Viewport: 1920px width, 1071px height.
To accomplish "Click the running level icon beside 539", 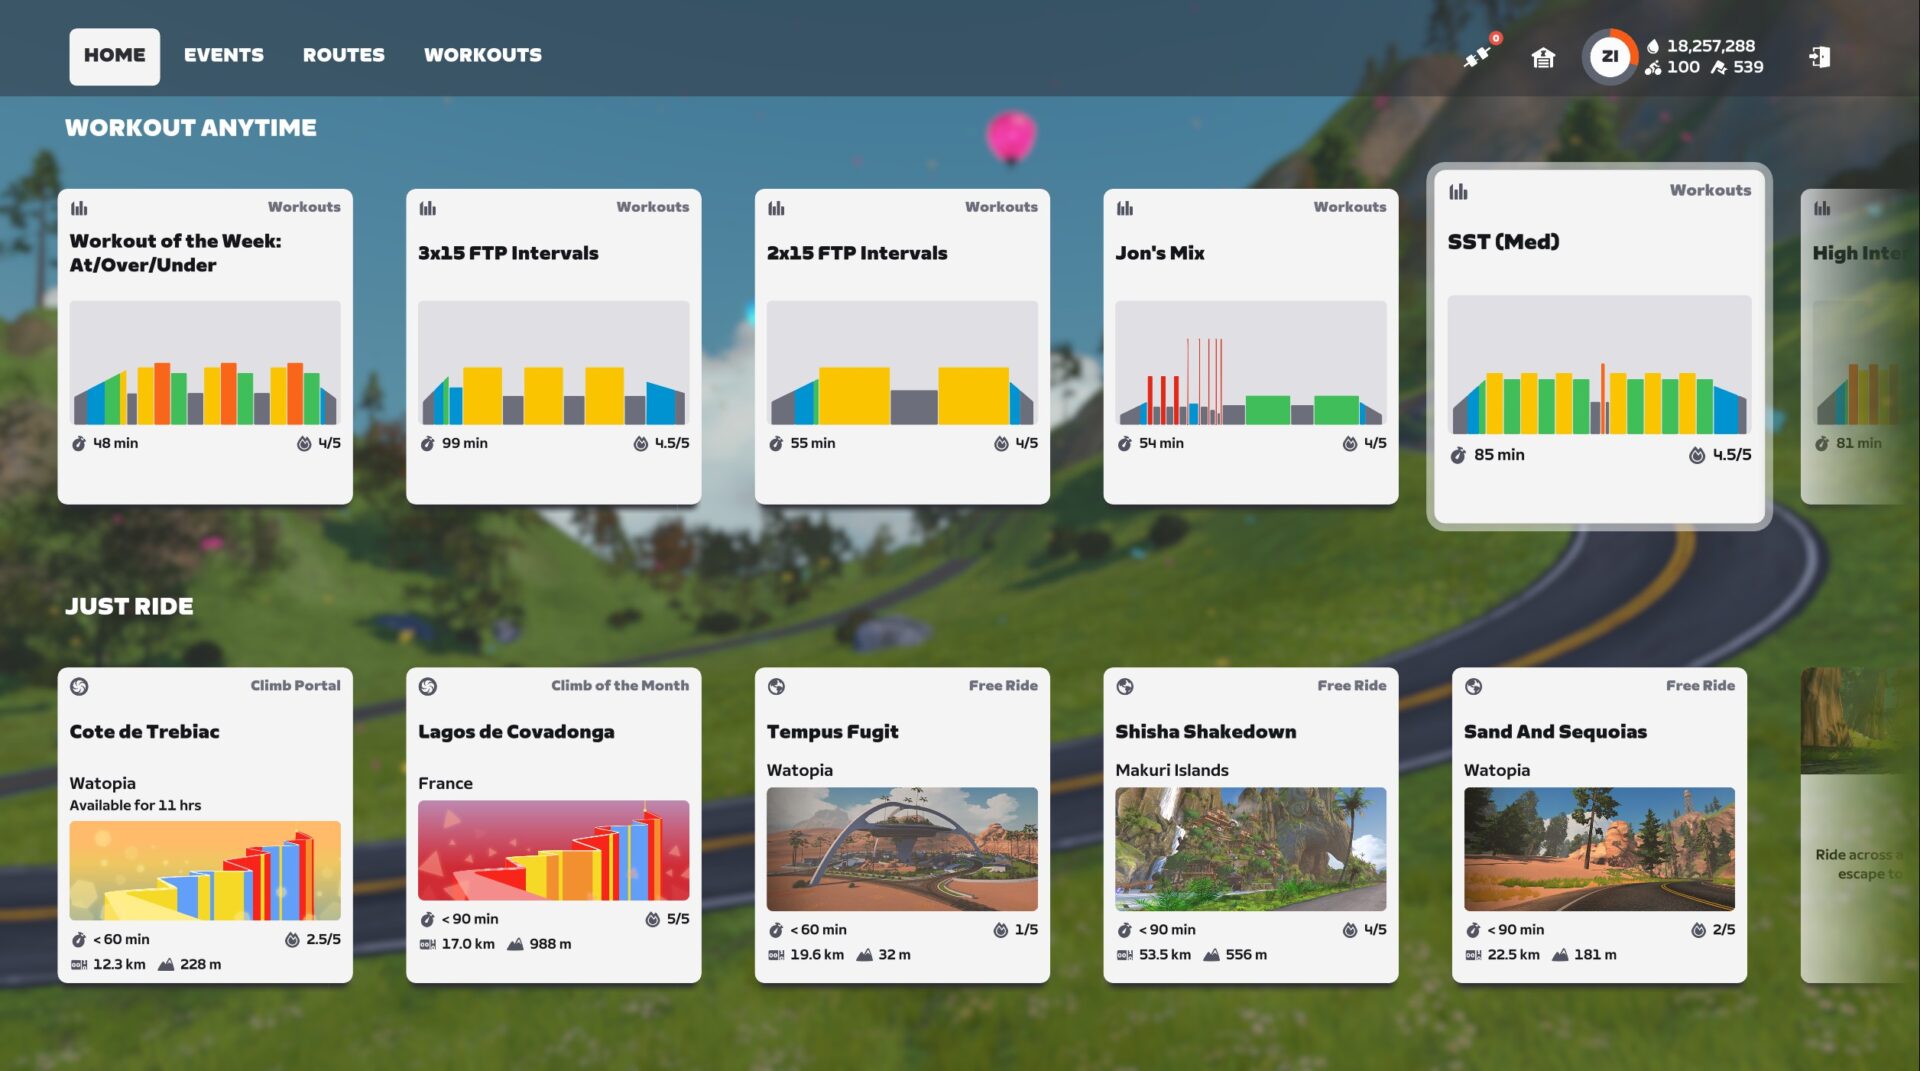I will [1718, 68].
